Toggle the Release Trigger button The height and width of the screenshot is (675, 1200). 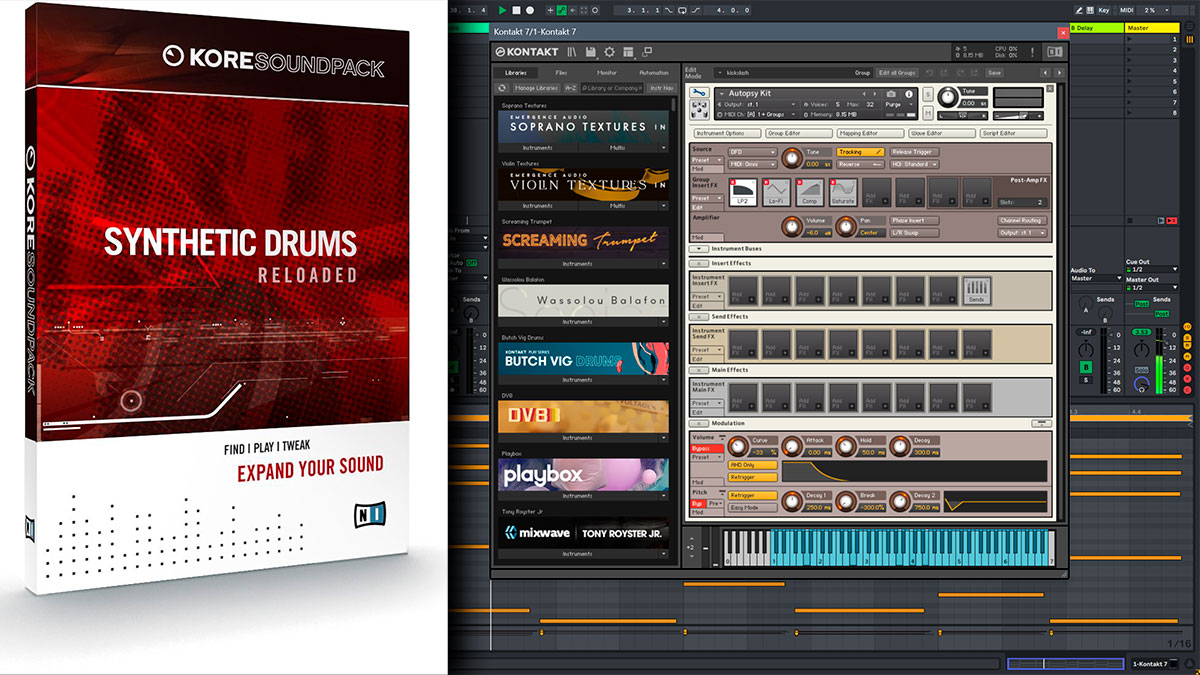pos(915,152)
